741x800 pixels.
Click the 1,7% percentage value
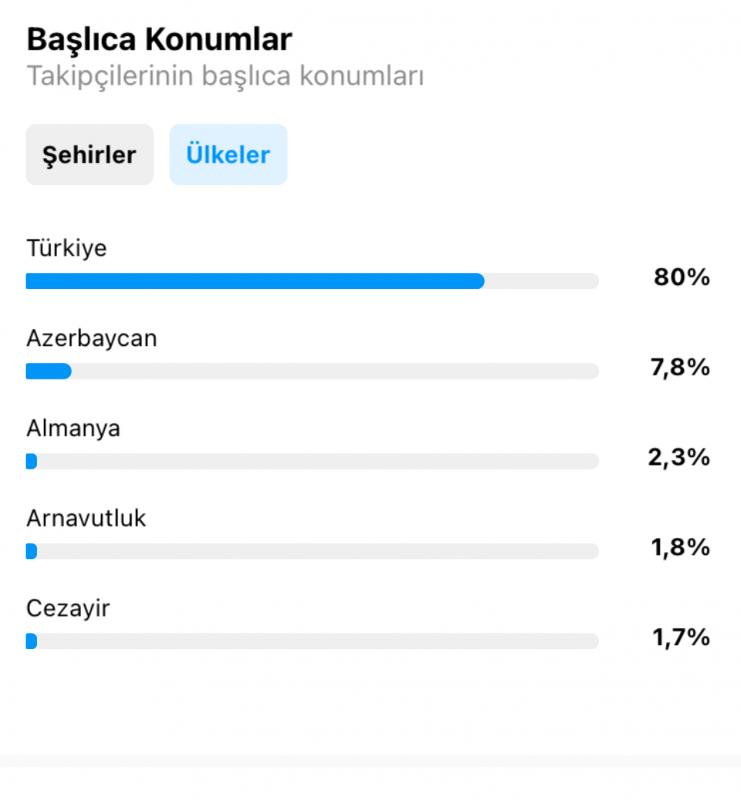(x=681, y=637)
